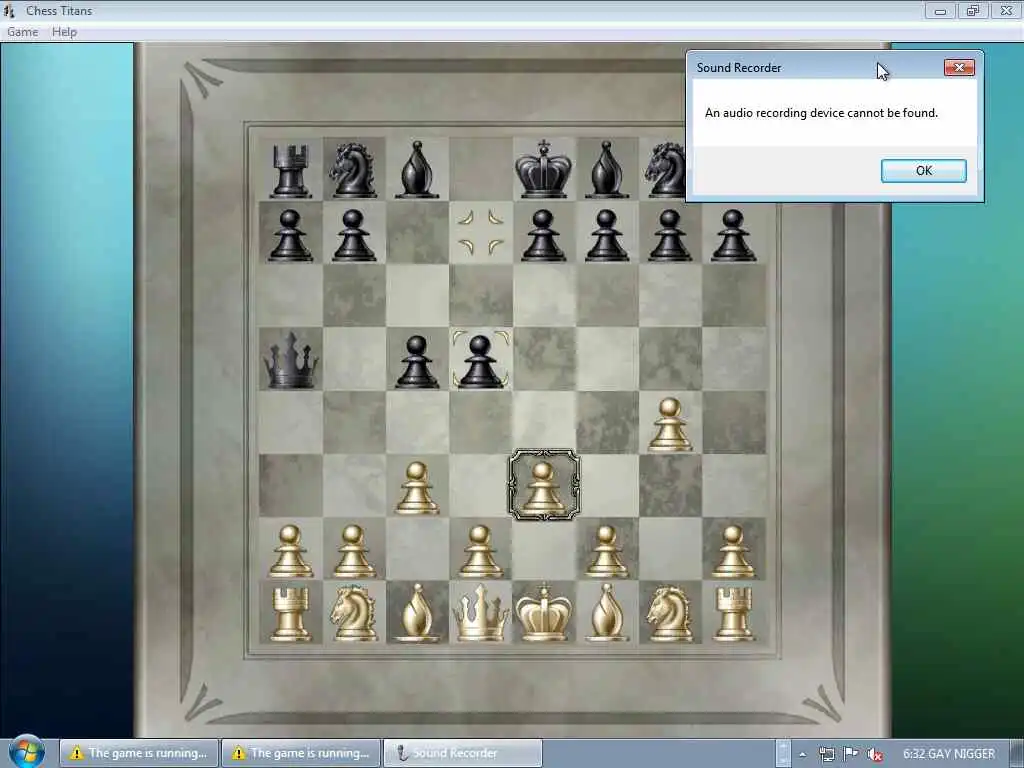The height and width of the screenshot is (768, 1024).
Task: Show hidden system tray icons arrow
Action: (803, 754)
